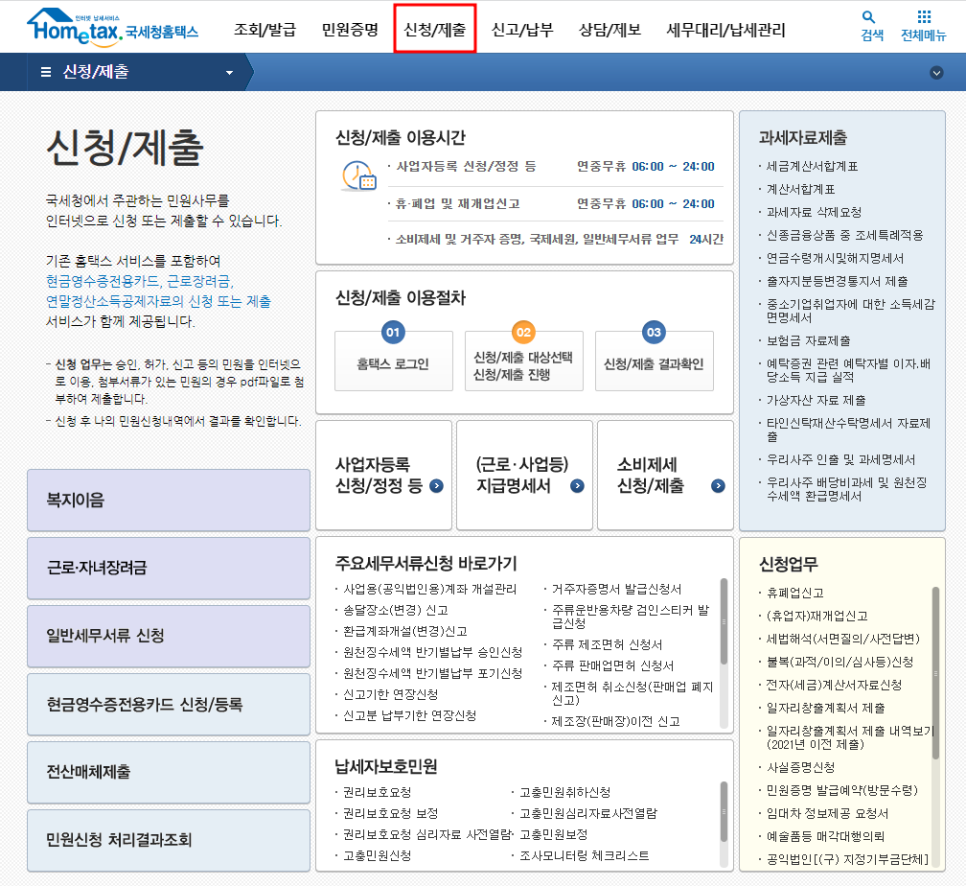Select the 신청/제출 결과확인 step box
This screenshot has width=966, height=886.
coord(654,362)
